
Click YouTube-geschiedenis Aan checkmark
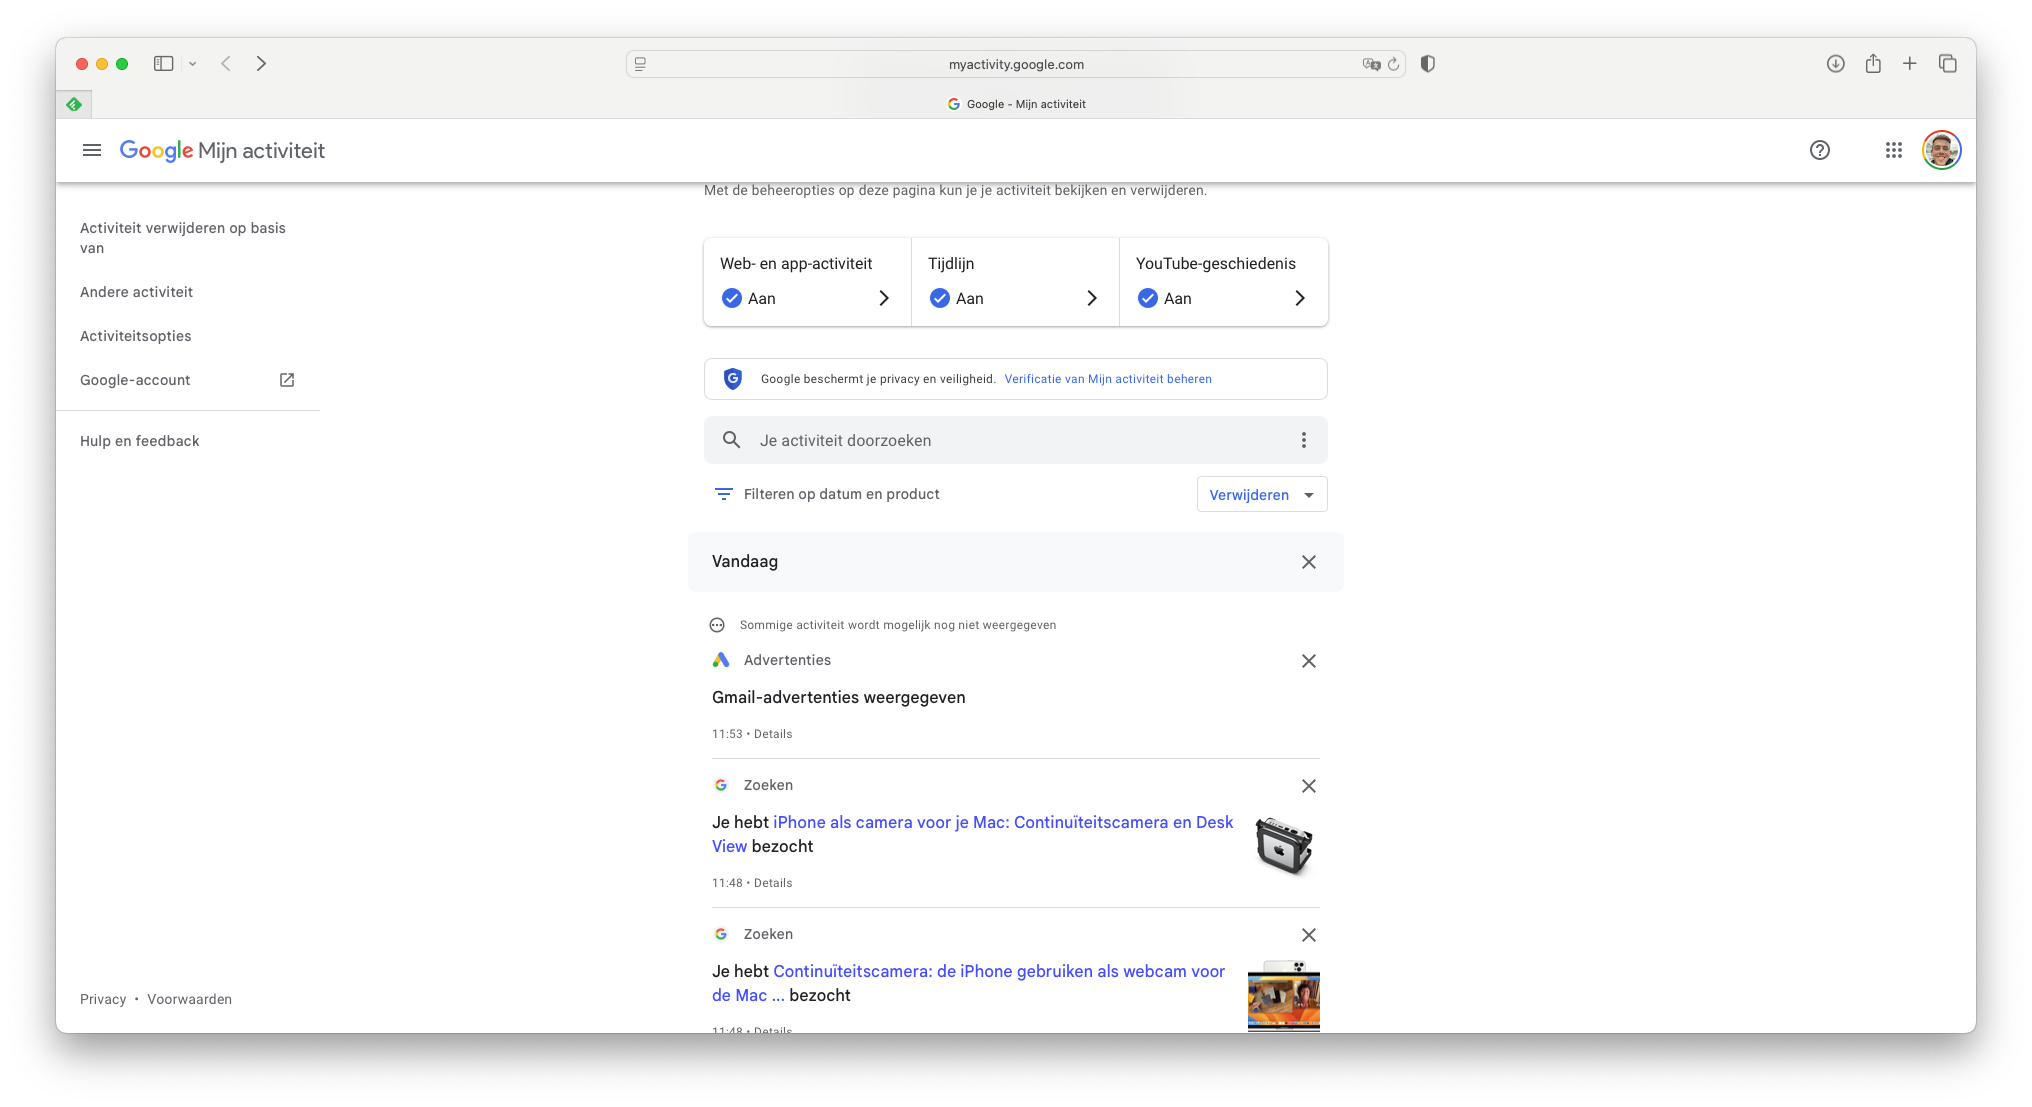(x=1148, y=298)
